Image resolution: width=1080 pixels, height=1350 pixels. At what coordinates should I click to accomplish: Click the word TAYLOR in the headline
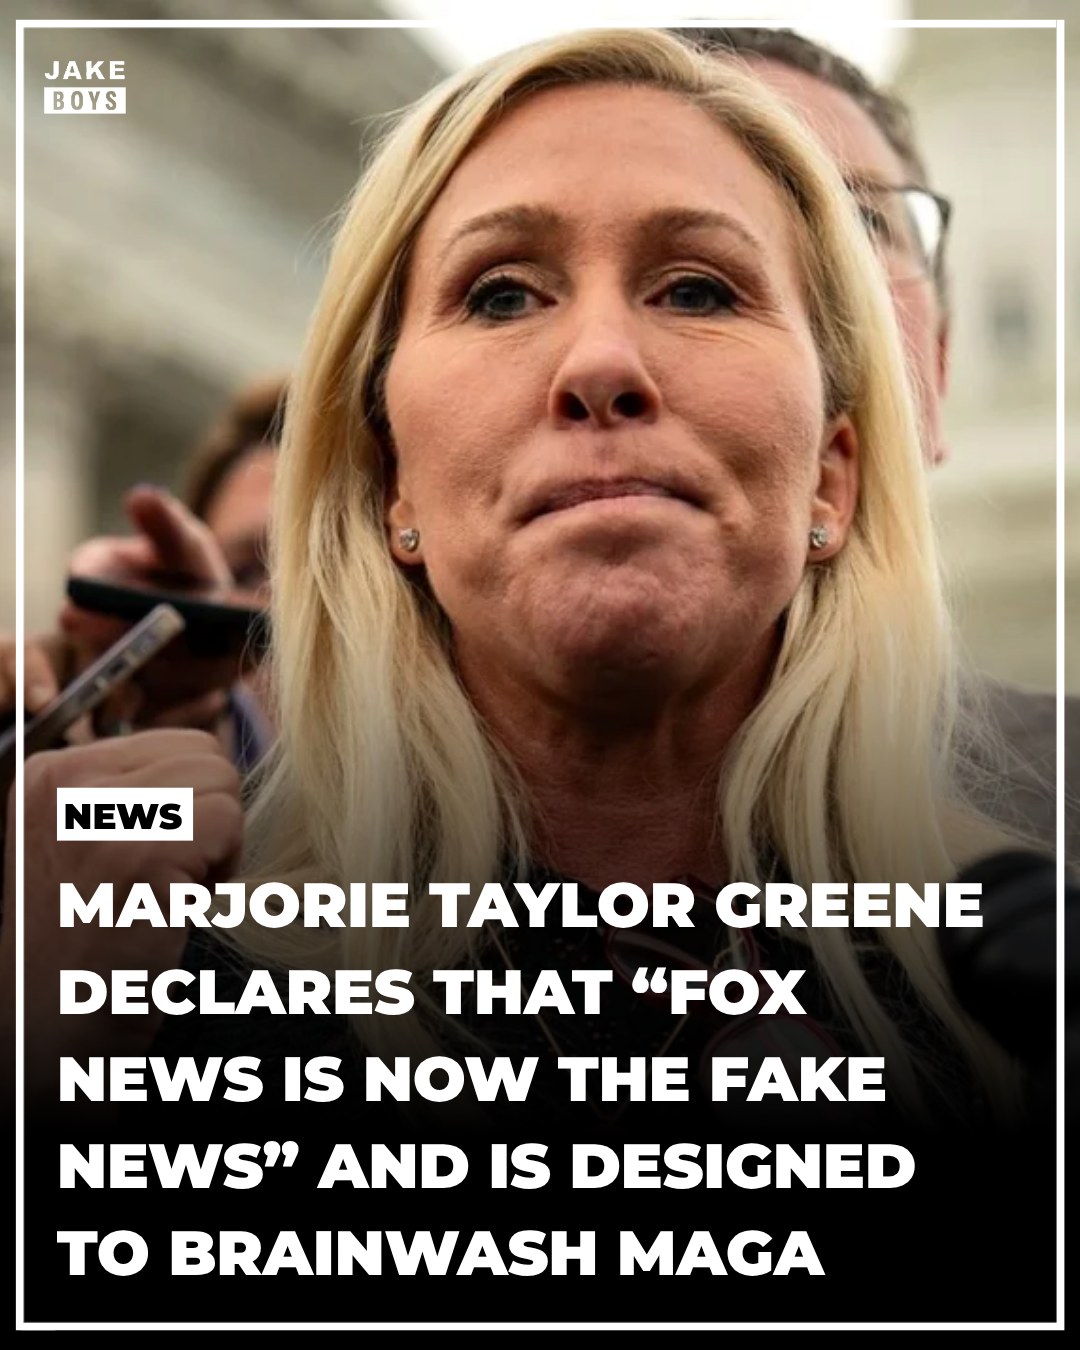561,906
